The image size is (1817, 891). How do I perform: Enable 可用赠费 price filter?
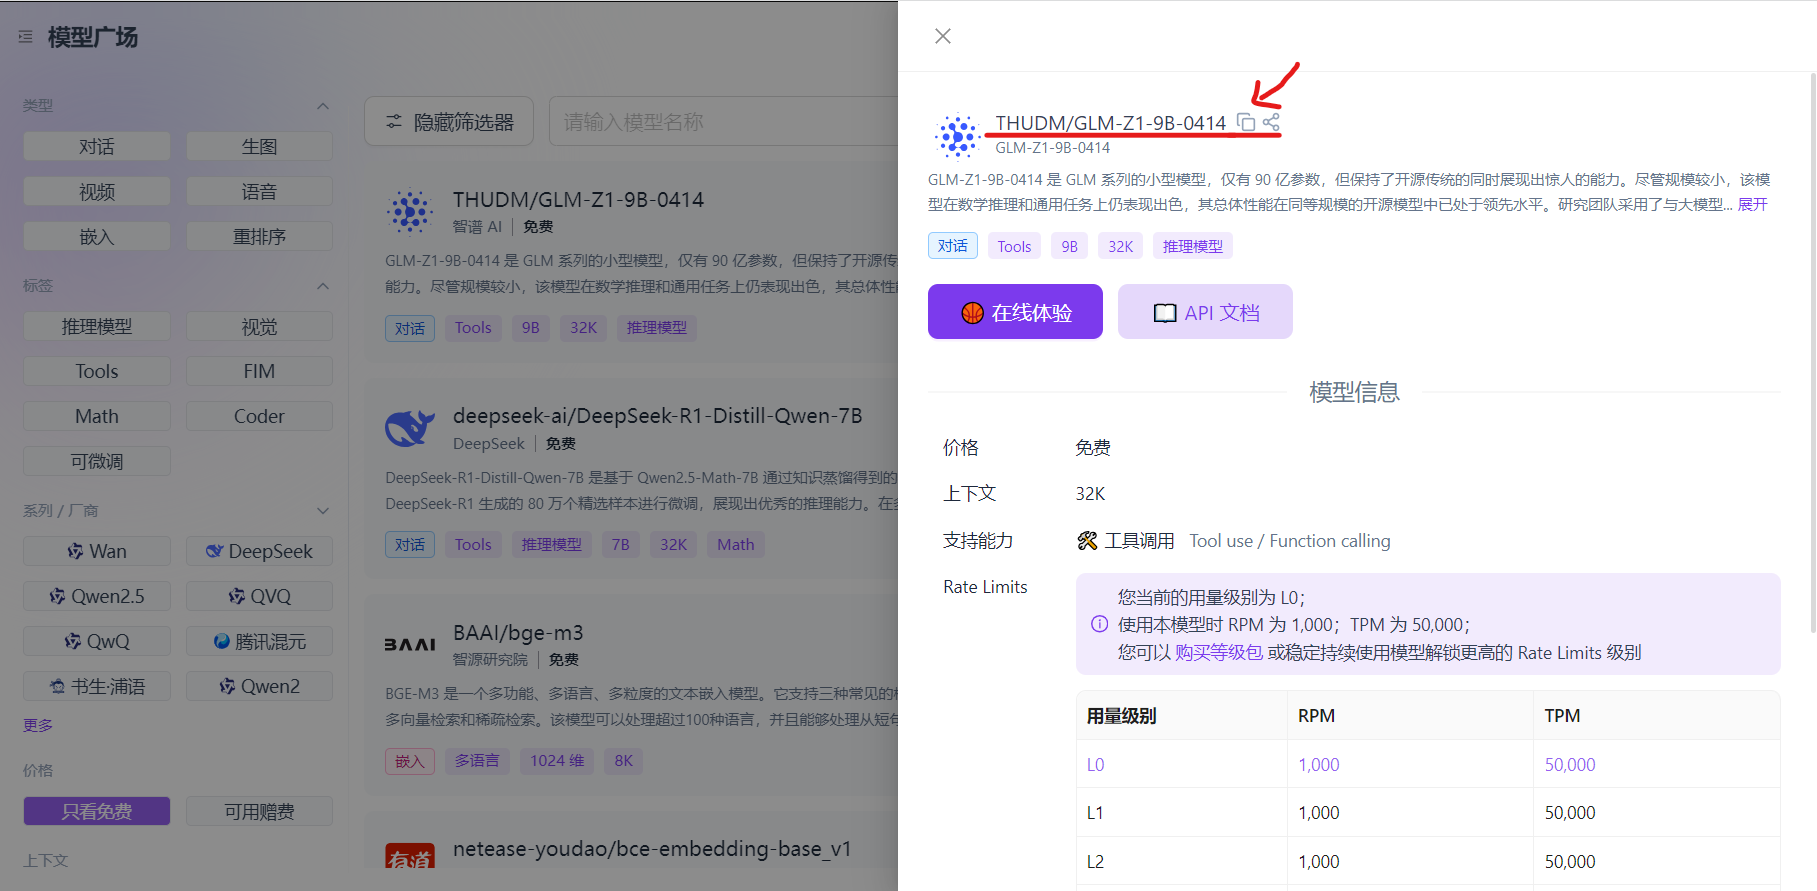click(x=259, y=811)
